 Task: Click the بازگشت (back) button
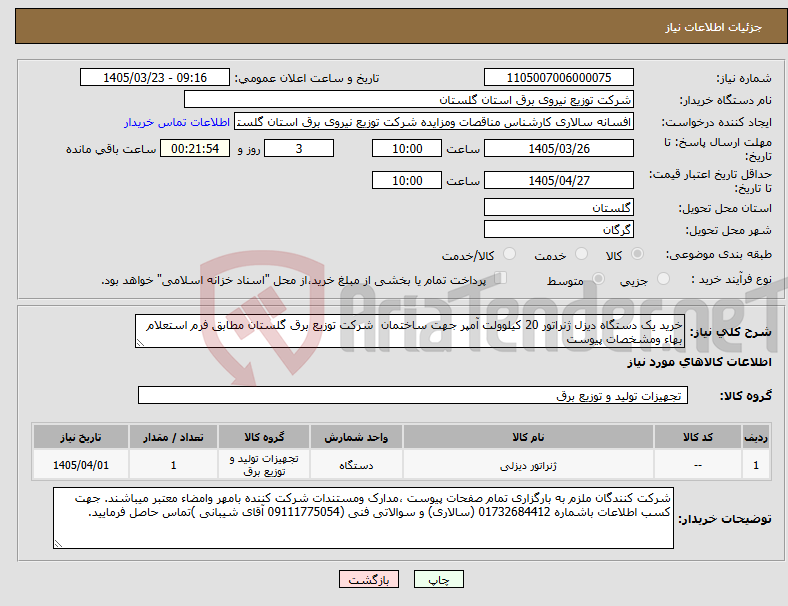(369, 579)
